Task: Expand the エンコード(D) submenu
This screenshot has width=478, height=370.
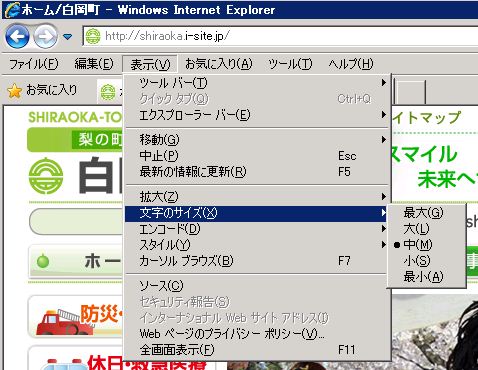Action: pos(257,229)
